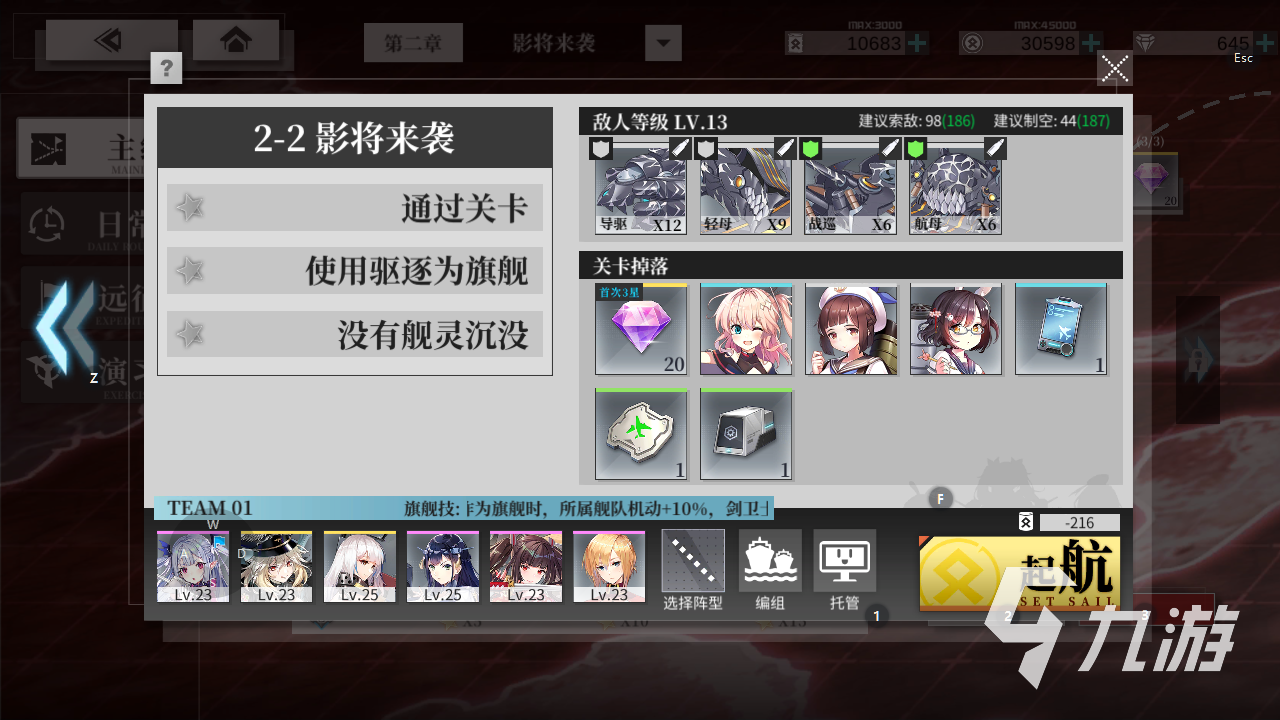Click the 起航 SET SAIL button
Viewport: 1280px width, 720px height.
(1020, 573)
